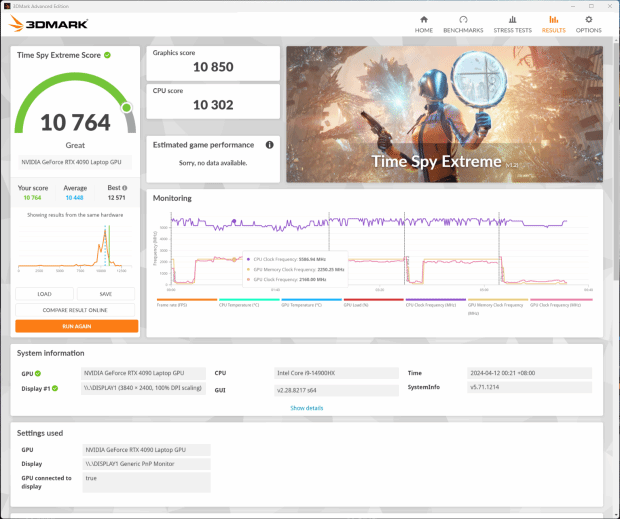
Task: Click the Time field 2024-04-12 00:21
Action: (529, 373)
